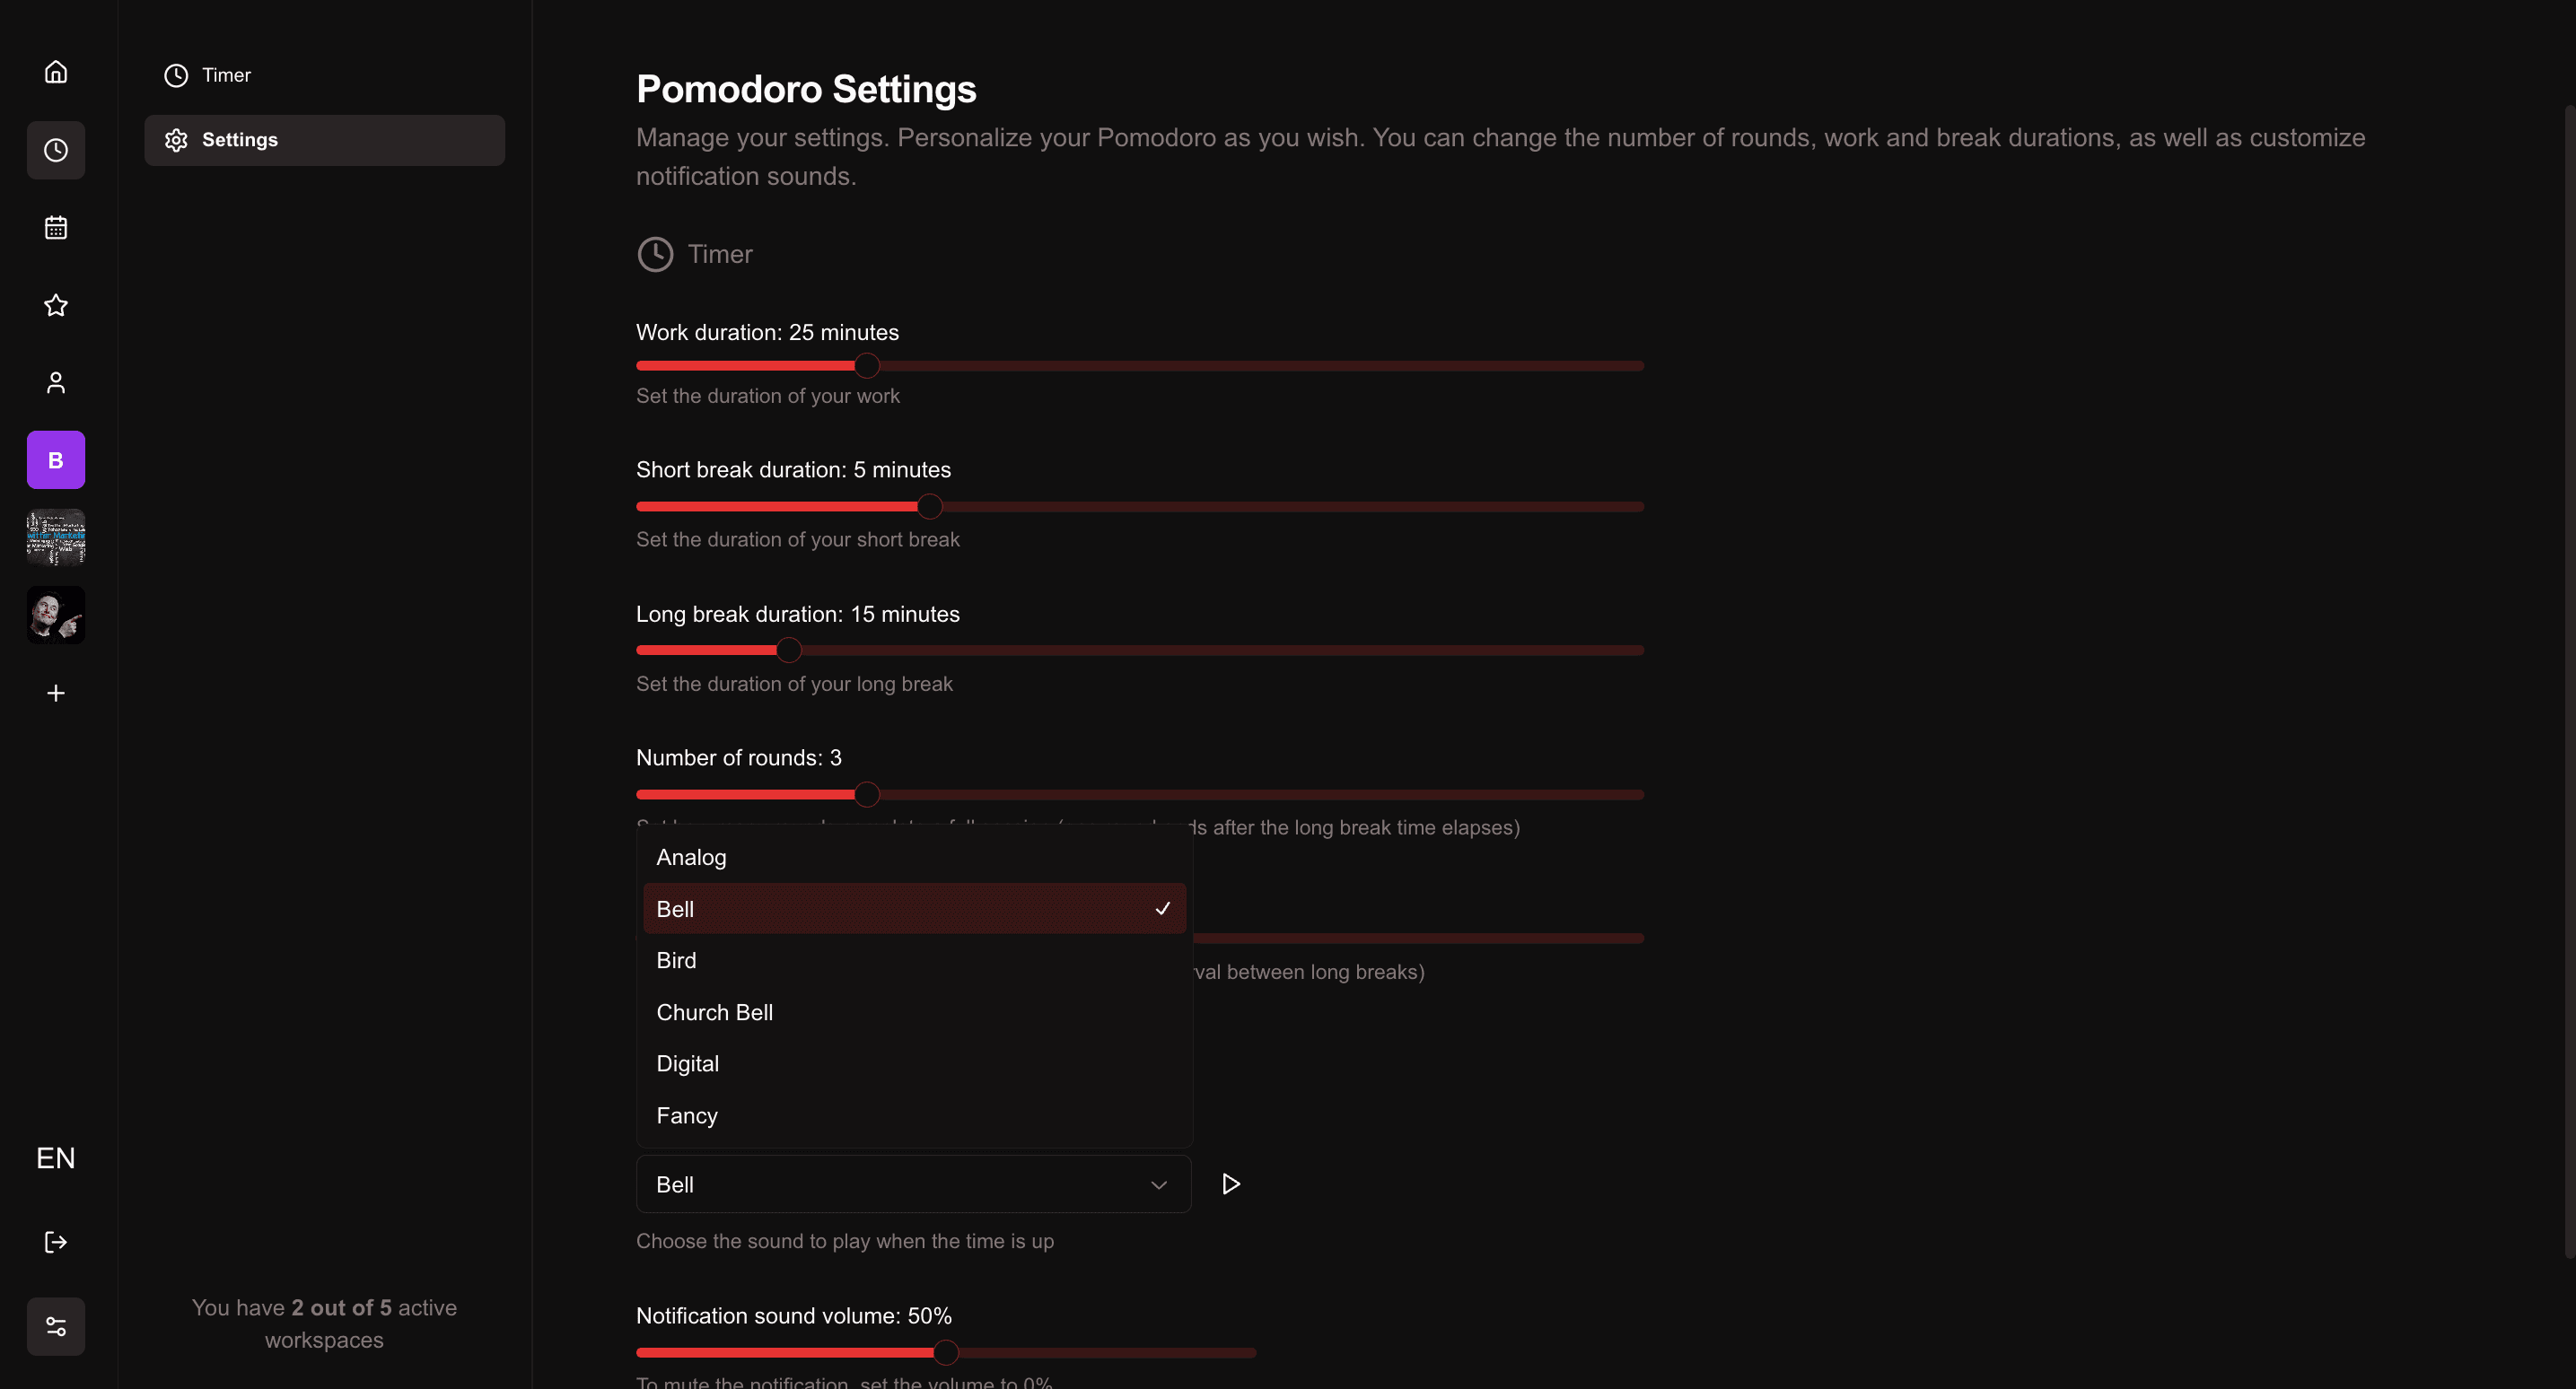Open the Home page from sidebar
Screen dimensions: 2576x1389
pos(55,71)
